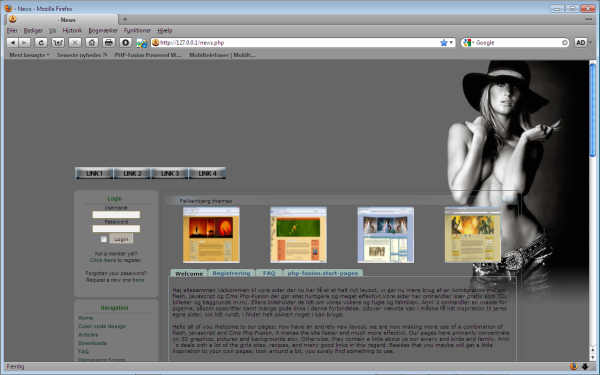Open the Funktioner menu
The width and height of the screenshot is (600, 375).
click(137, 31)
